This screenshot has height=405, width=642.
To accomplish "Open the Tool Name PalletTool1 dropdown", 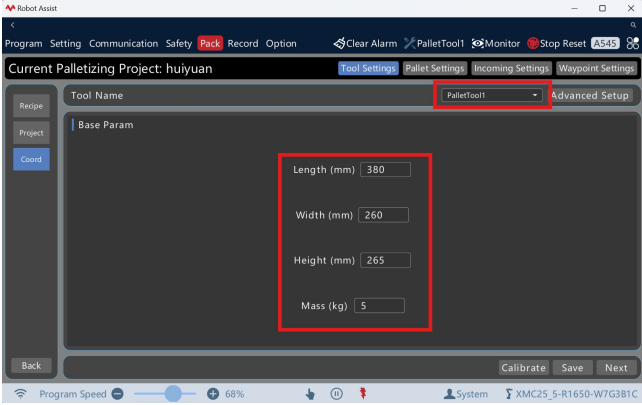I will [491, 95].
